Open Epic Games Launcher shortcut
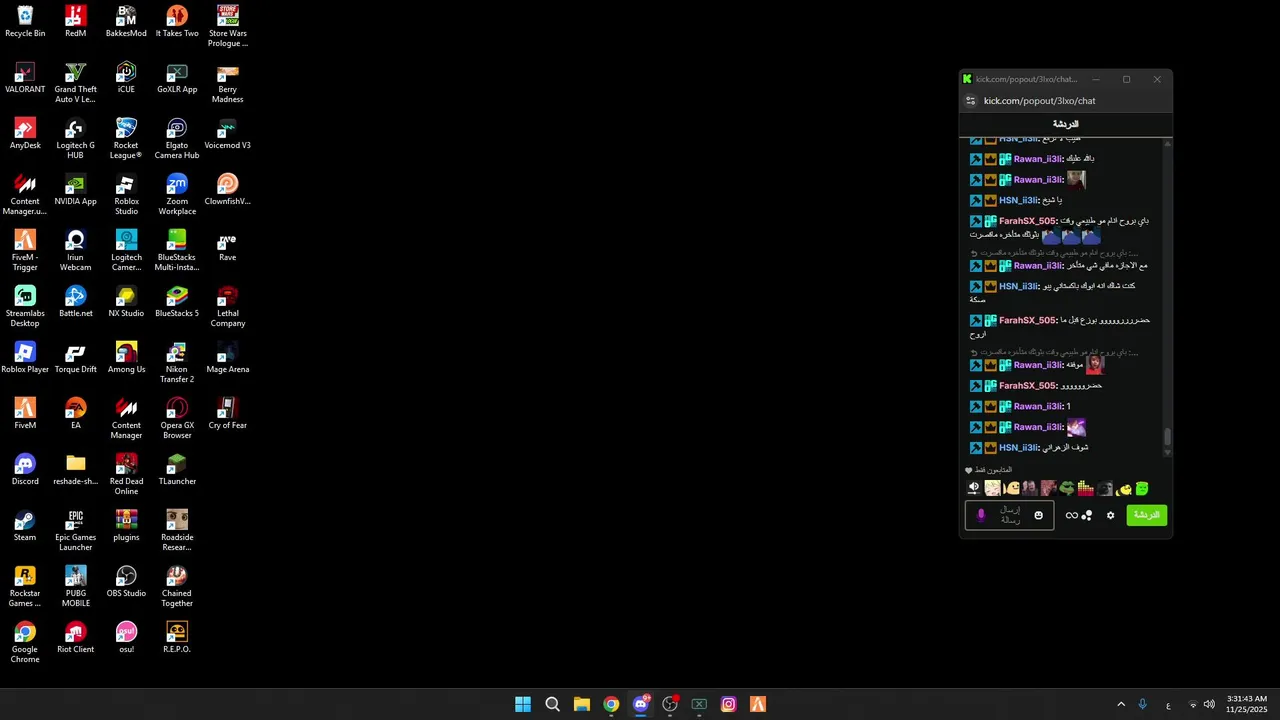Image resolution: width=1280 pixels, height=720 pixels. [x=75, y=531]
